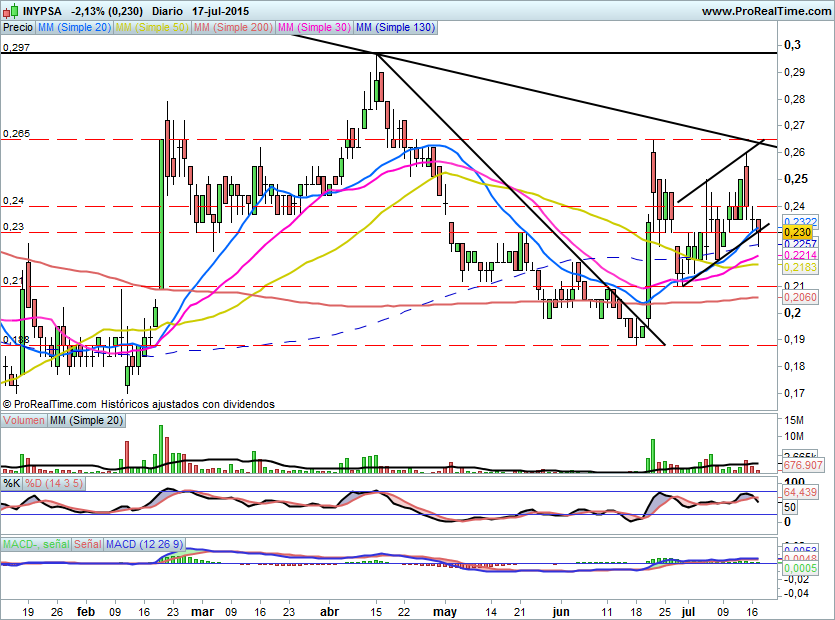Screen dimensions: 835x620
Task: Select the %D (14 3 5) label
Action: click(54, 484)
